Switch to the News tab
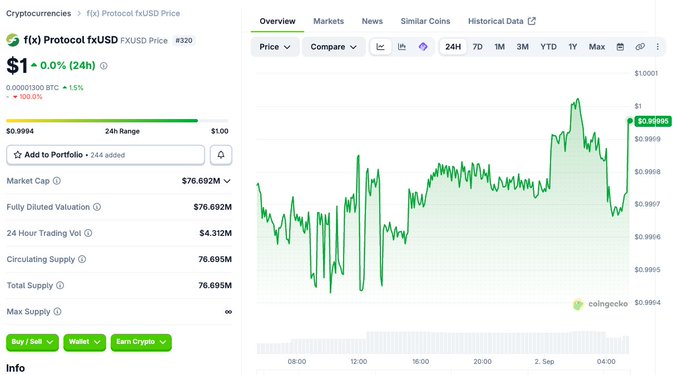The width and height of the screenshot is (679, 375). point(372,21)
